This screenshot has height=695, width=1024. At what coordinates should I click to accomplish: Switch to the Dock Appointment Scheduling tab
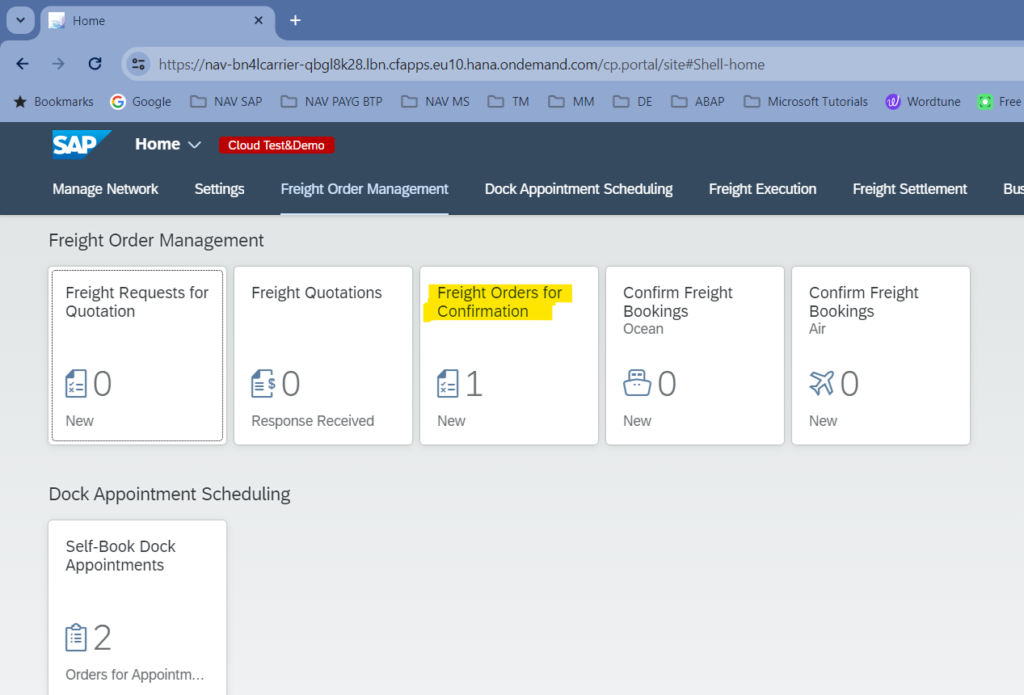pyautogui.click(x=578, y=189)
